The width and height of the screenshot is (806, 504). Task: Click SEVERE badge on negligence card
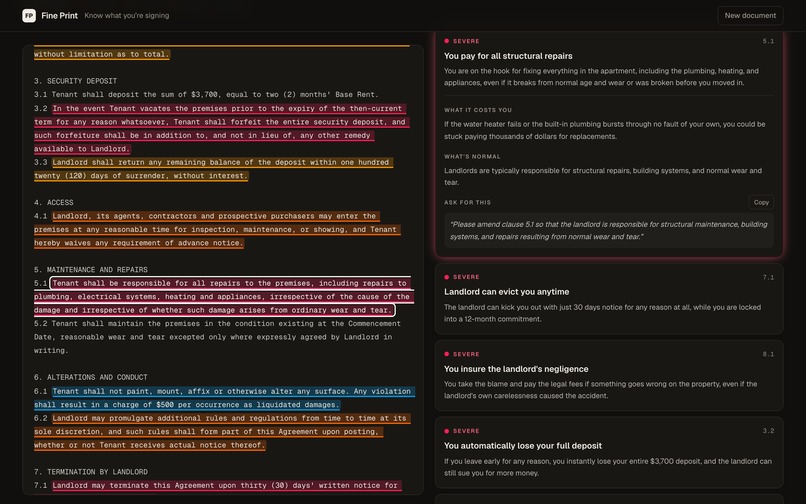[462, 354]
